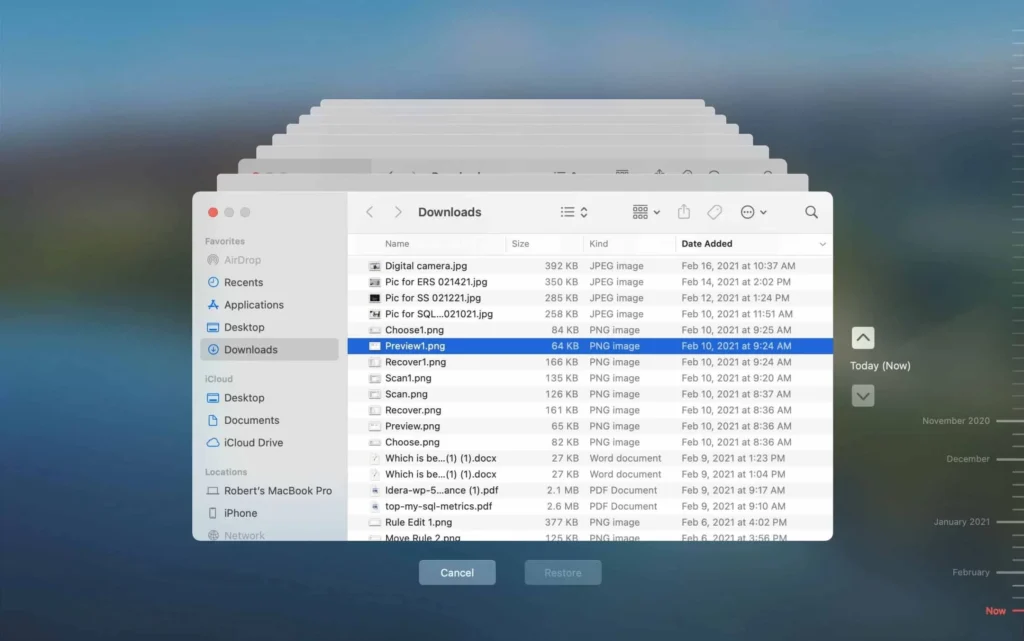The image size is (1024, 641).
Task: Select Digital camera.jpg file
Action: (590, 266)
